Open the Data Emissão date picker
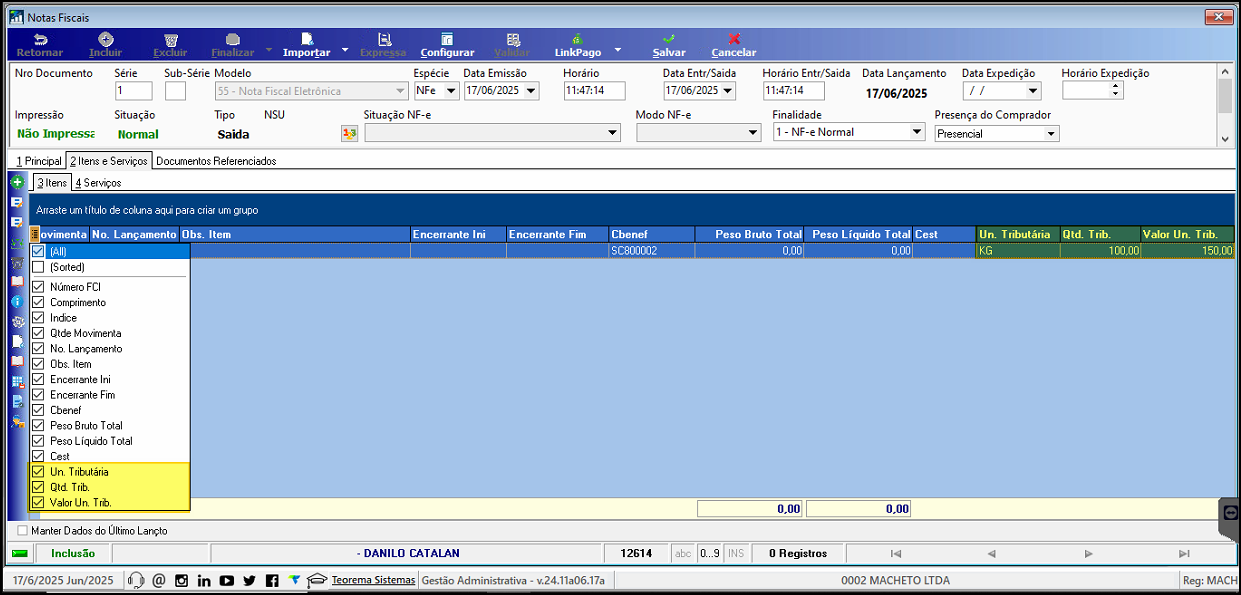1241x595 pixels. 531,91
